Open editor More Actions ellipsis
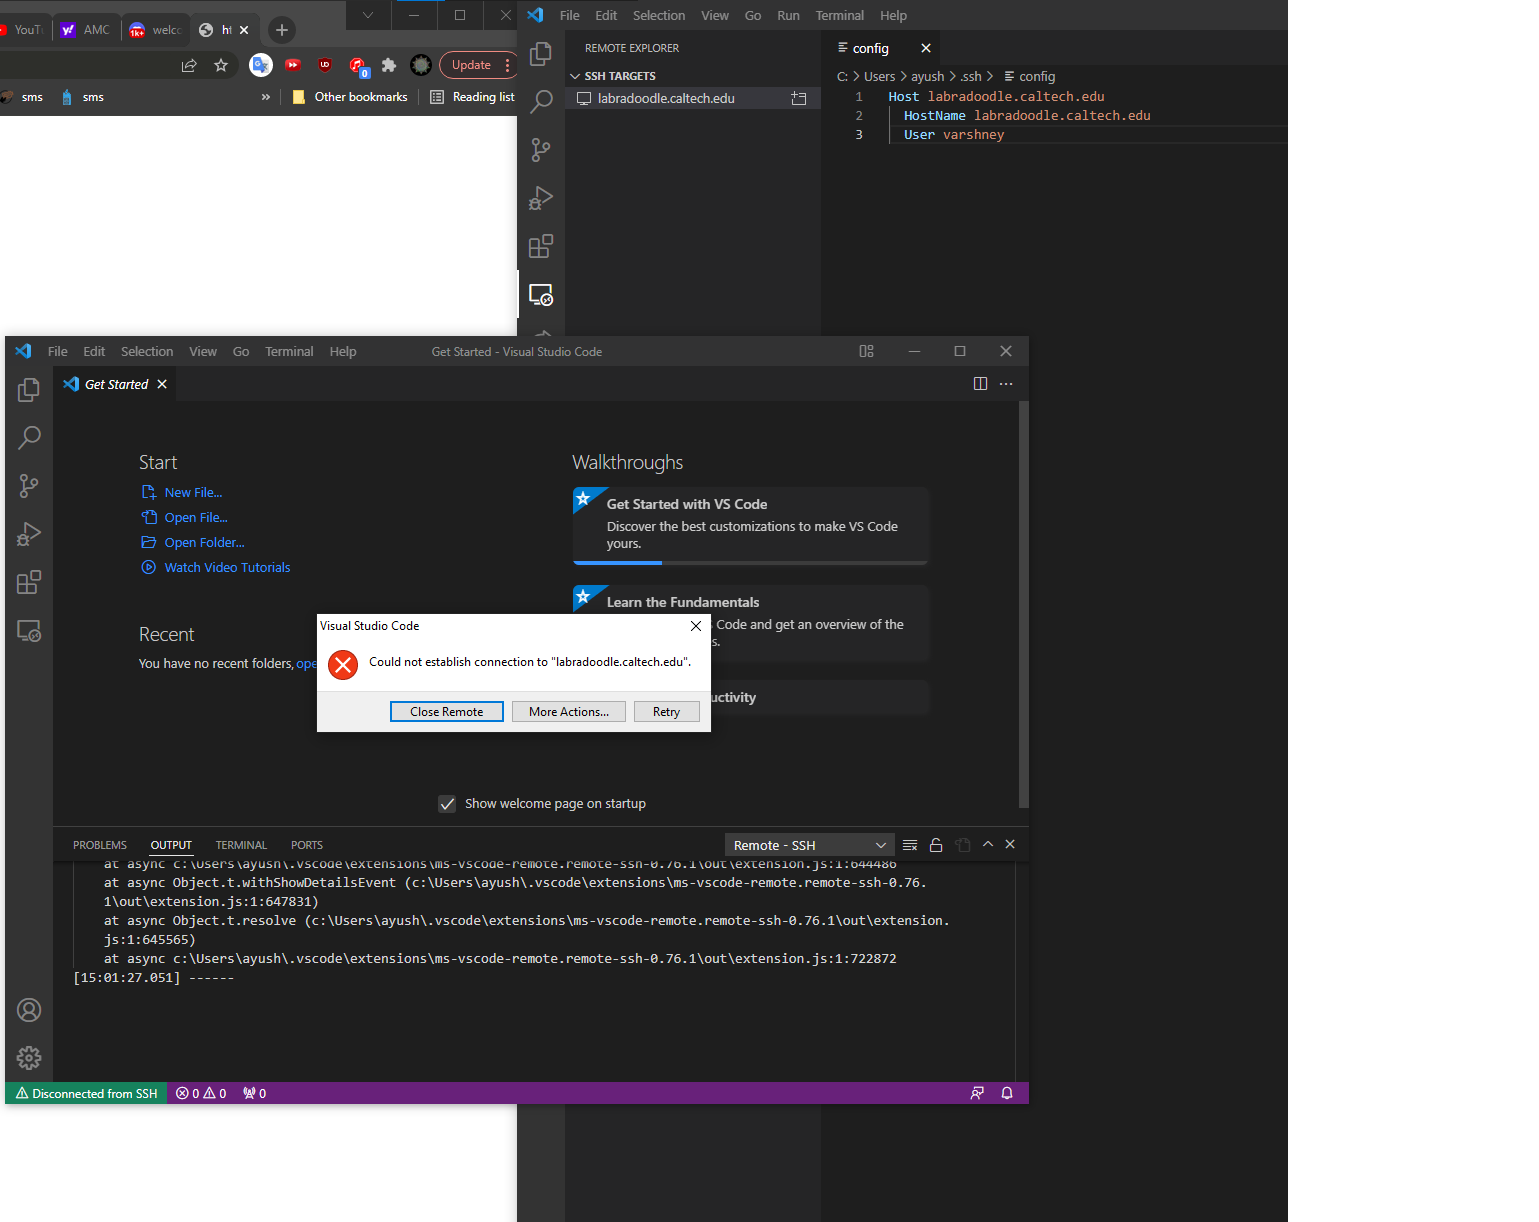Viewport: 1539px width, 1222px height. click(x=1006, y=384)
